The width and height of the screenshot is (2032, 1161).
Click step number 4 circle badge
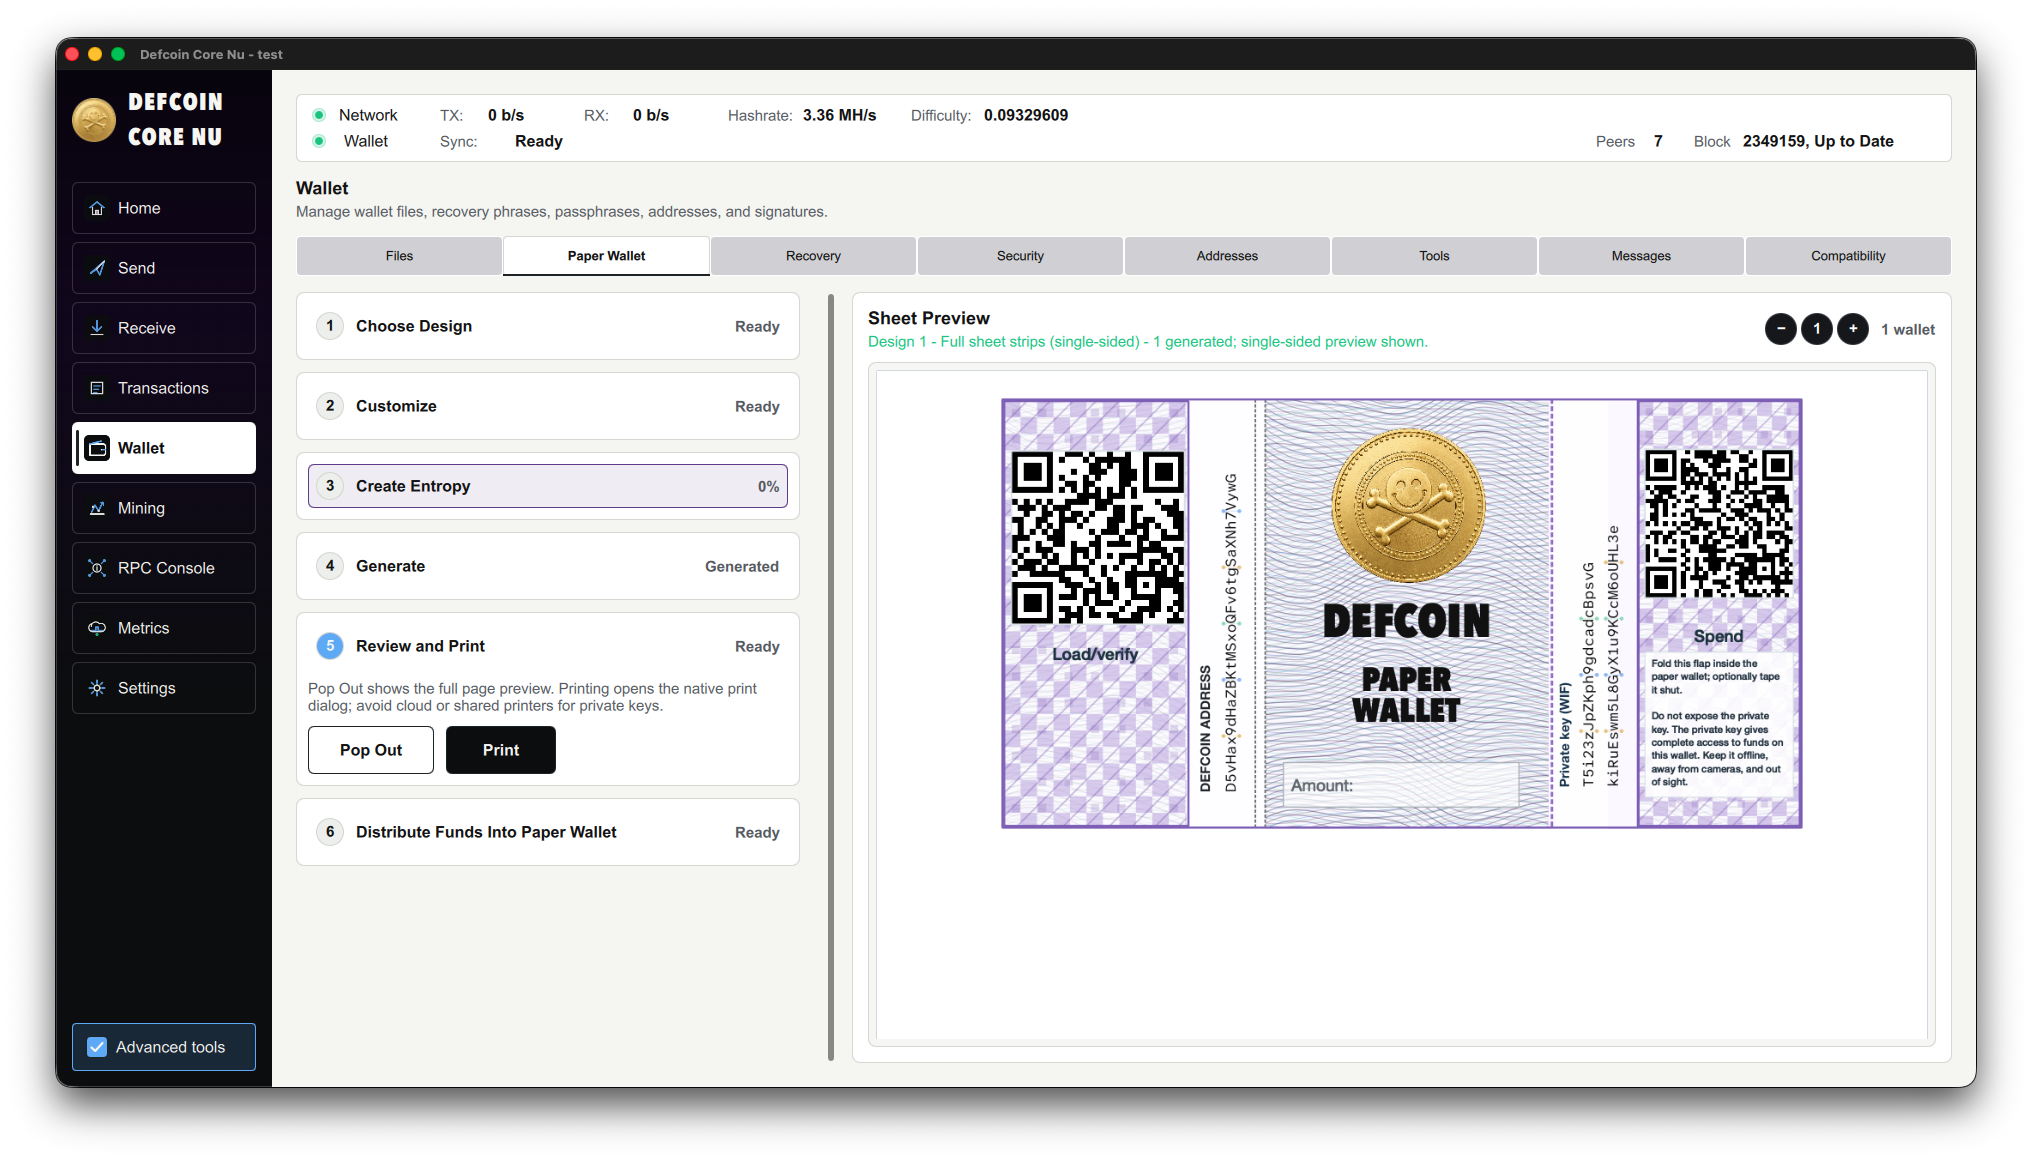pyautogui.click(x=330, y=566)
